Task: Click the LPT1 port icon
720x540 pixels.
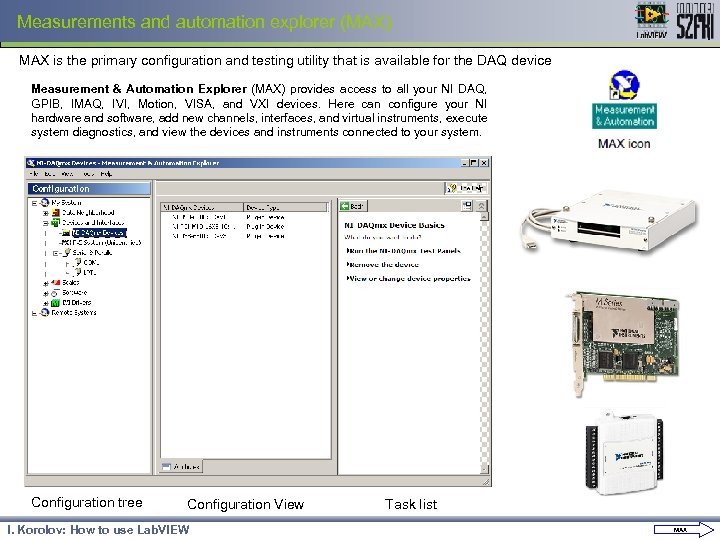Action: 78,272
